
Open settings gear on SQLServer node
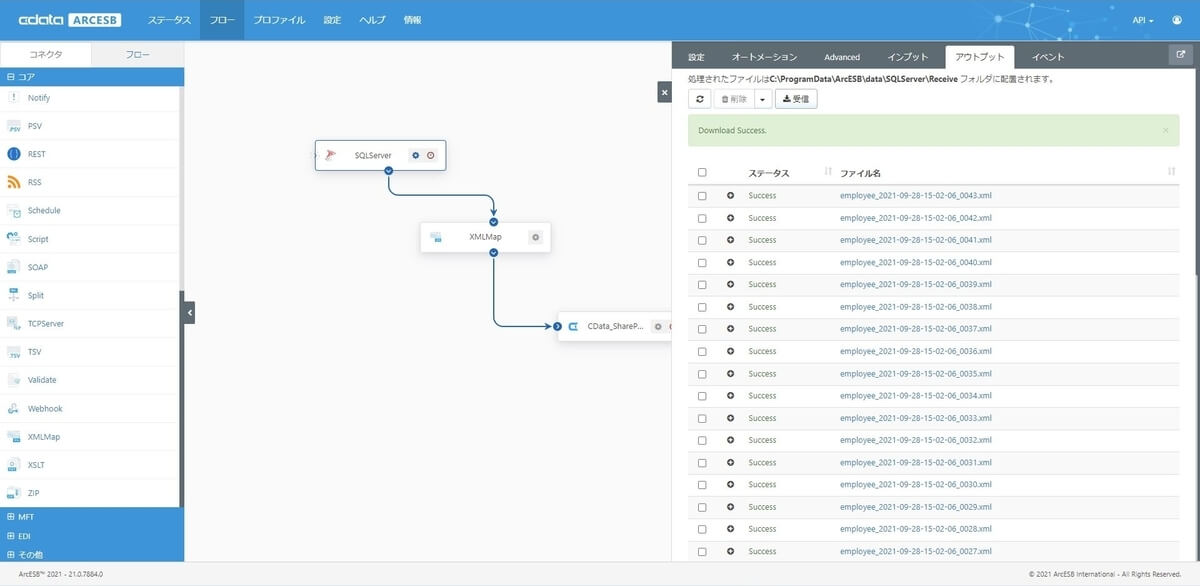[416, 155]
